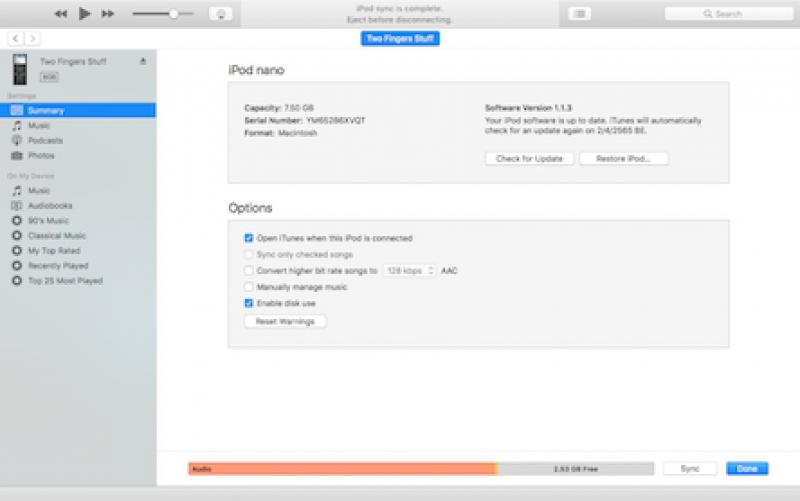Screen dimensions: 800x501
Task: Click the Classical Music gear icon
Action: [17, 236]
